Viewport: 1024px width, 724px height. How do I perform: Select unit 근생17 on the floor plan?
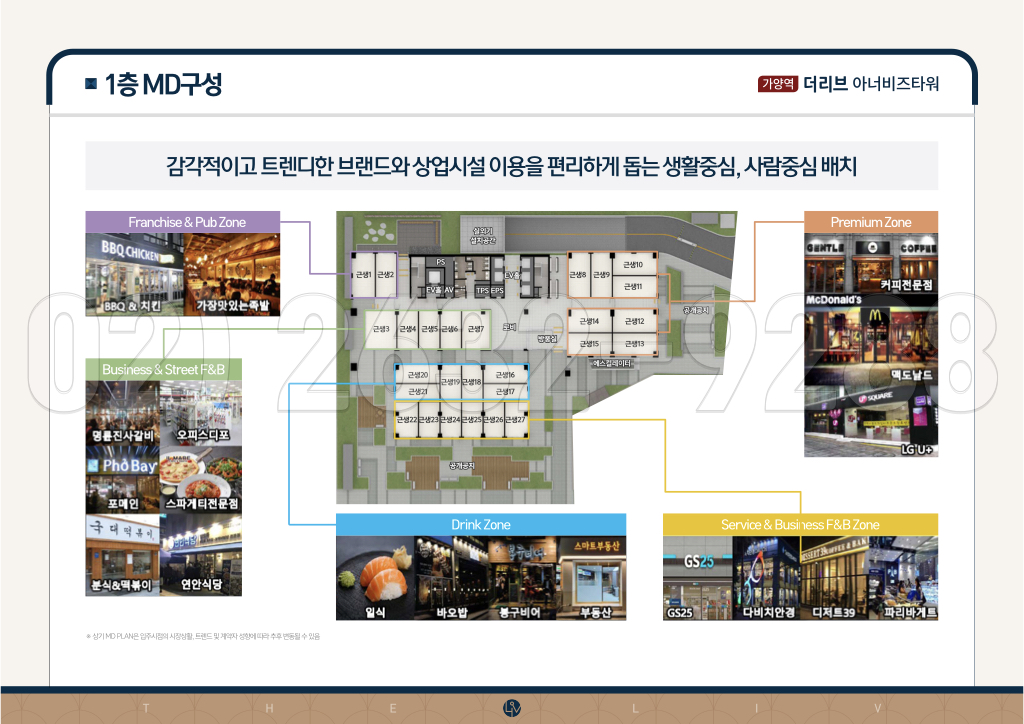(505, 392)
